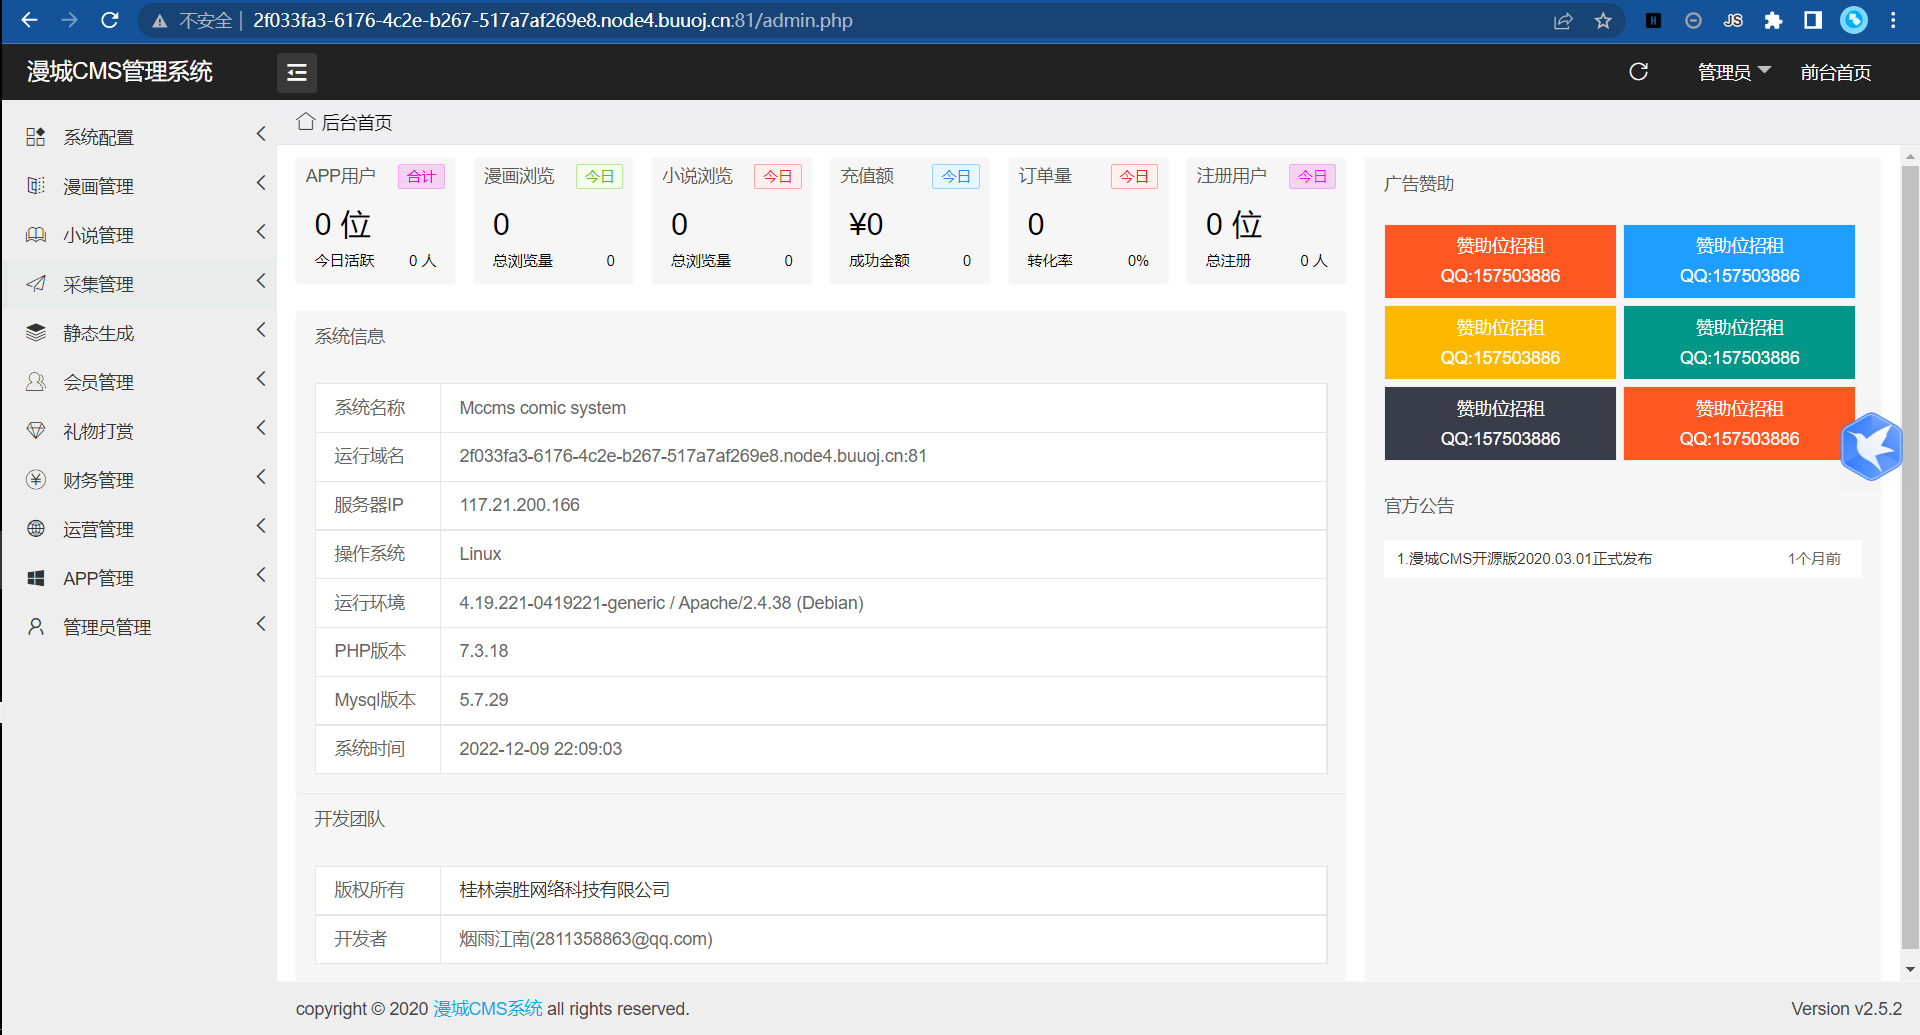Screen dimensions: 1920x1035
Task: Click the 采集管理 paper plane icon
Action: coord(36,284)
